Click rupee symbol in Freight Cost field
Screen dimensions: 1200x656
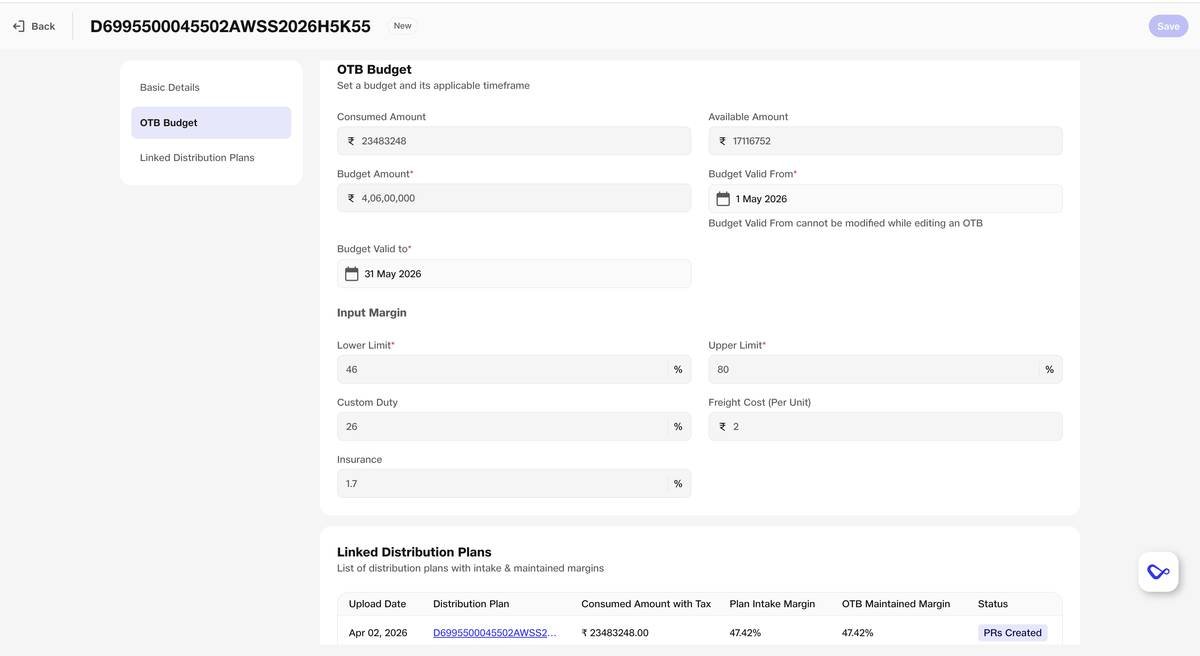pos(723,426)
